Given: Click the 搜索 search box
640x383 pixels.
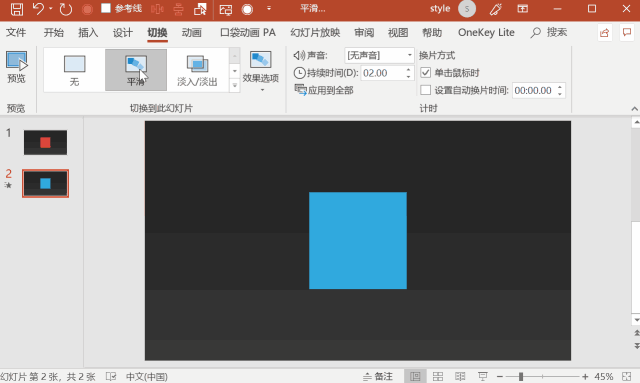Looking at the screenshot, I should [549, 32].
